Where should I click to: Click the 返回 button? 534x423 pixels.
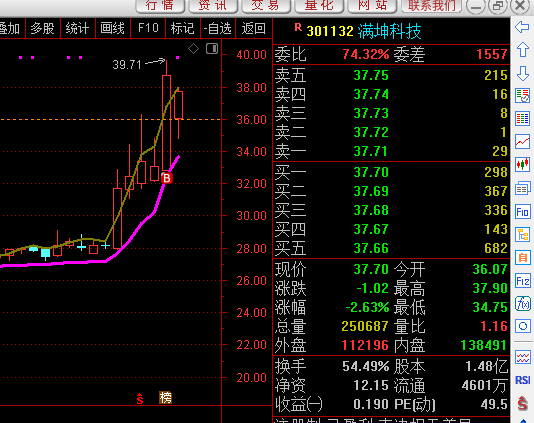pos(254,28)
